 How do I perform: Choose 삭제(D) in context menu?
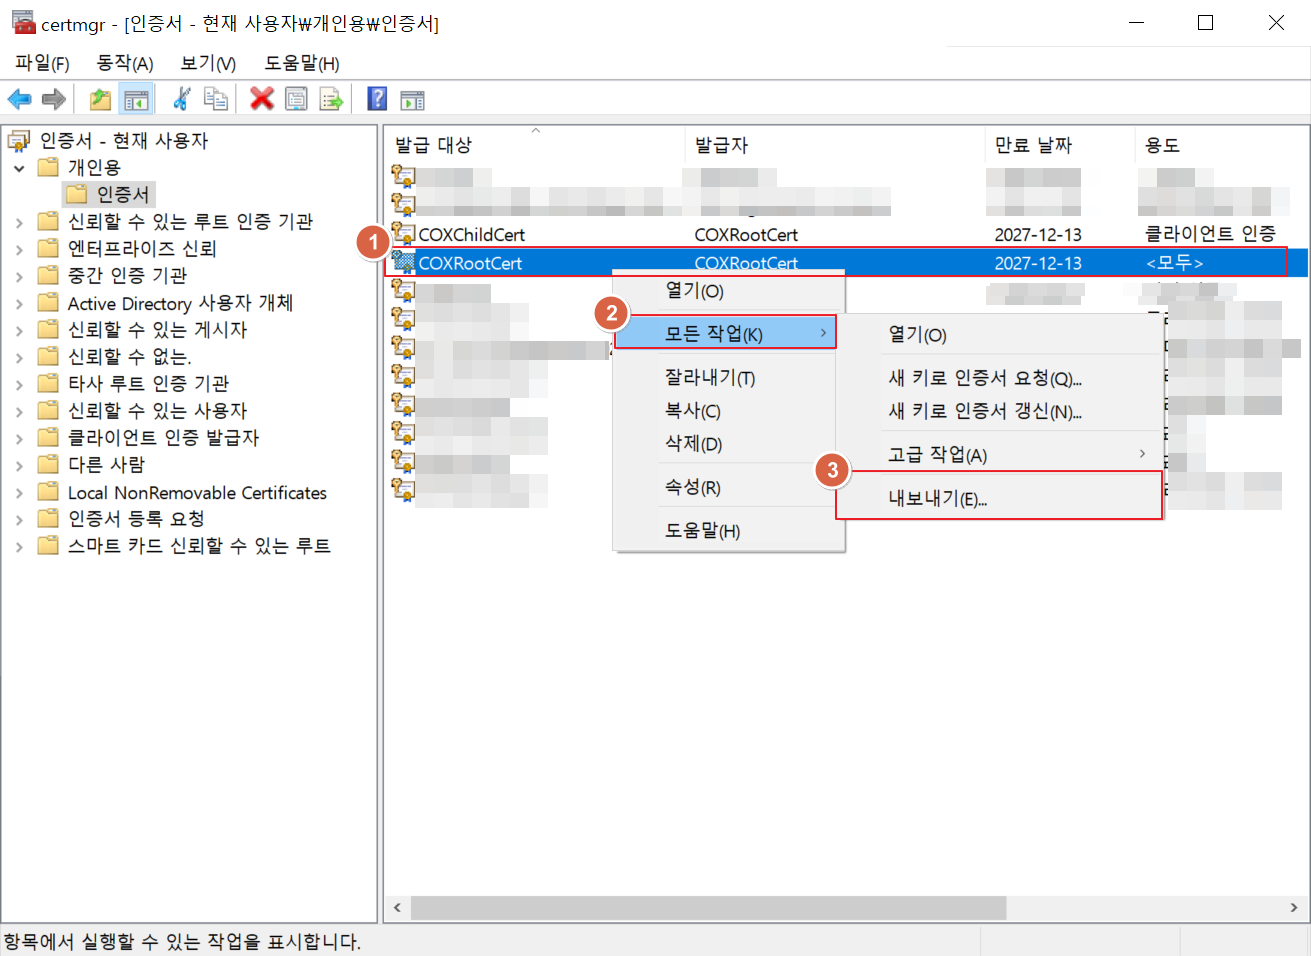(x=729, y=443)
